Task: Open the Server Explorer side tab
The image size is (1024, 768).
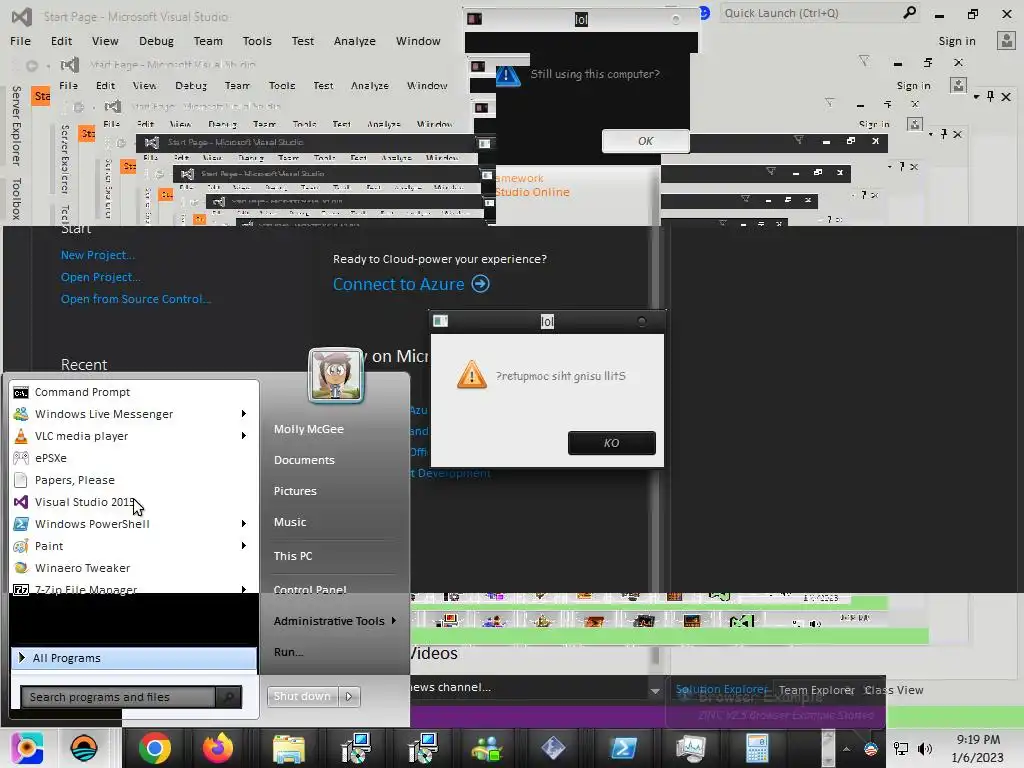Action: (16, 125)
